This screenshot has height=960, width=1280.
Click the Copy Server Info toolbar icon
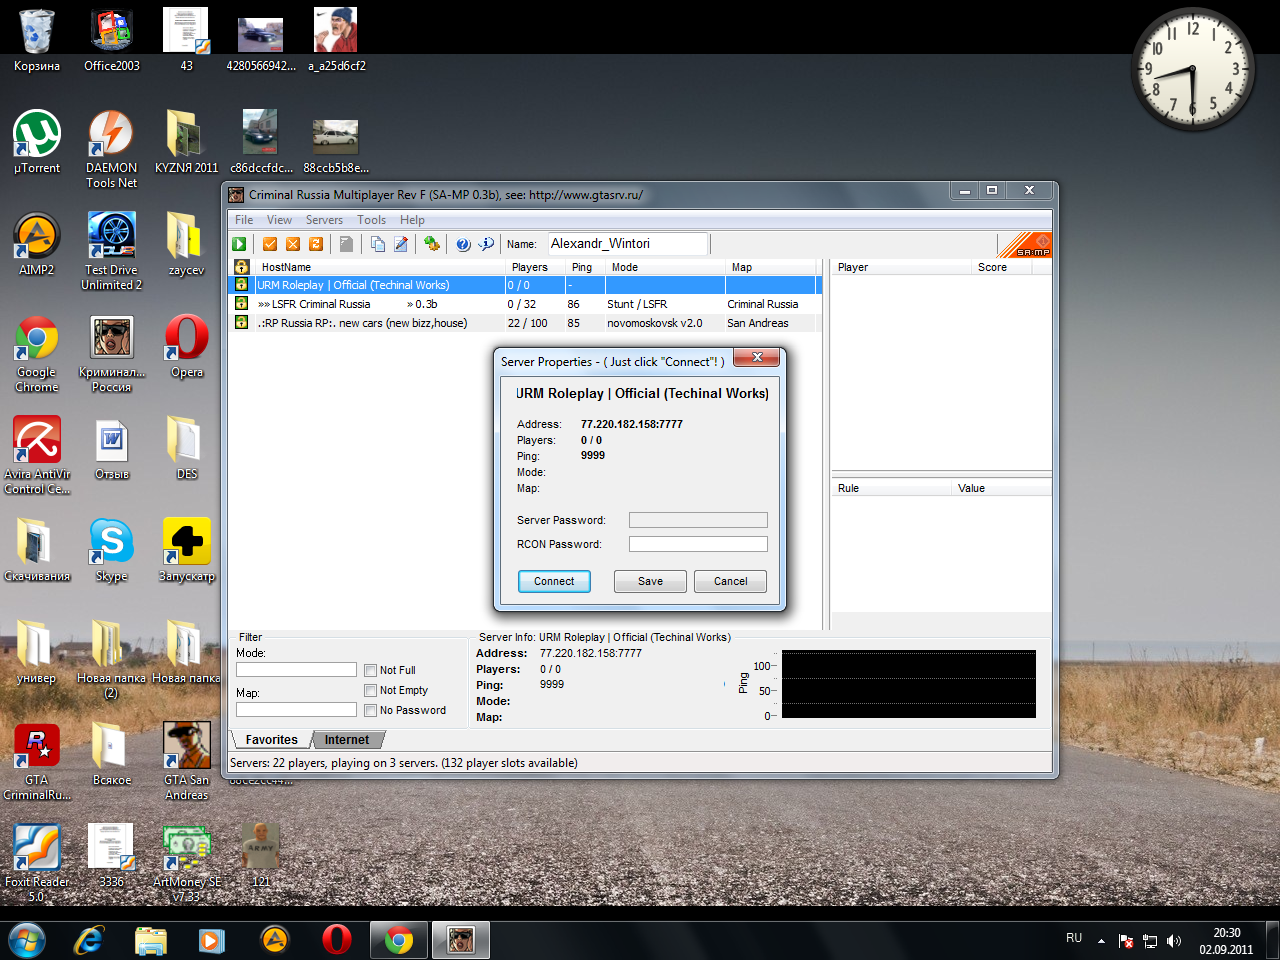[x=378, y=244]
